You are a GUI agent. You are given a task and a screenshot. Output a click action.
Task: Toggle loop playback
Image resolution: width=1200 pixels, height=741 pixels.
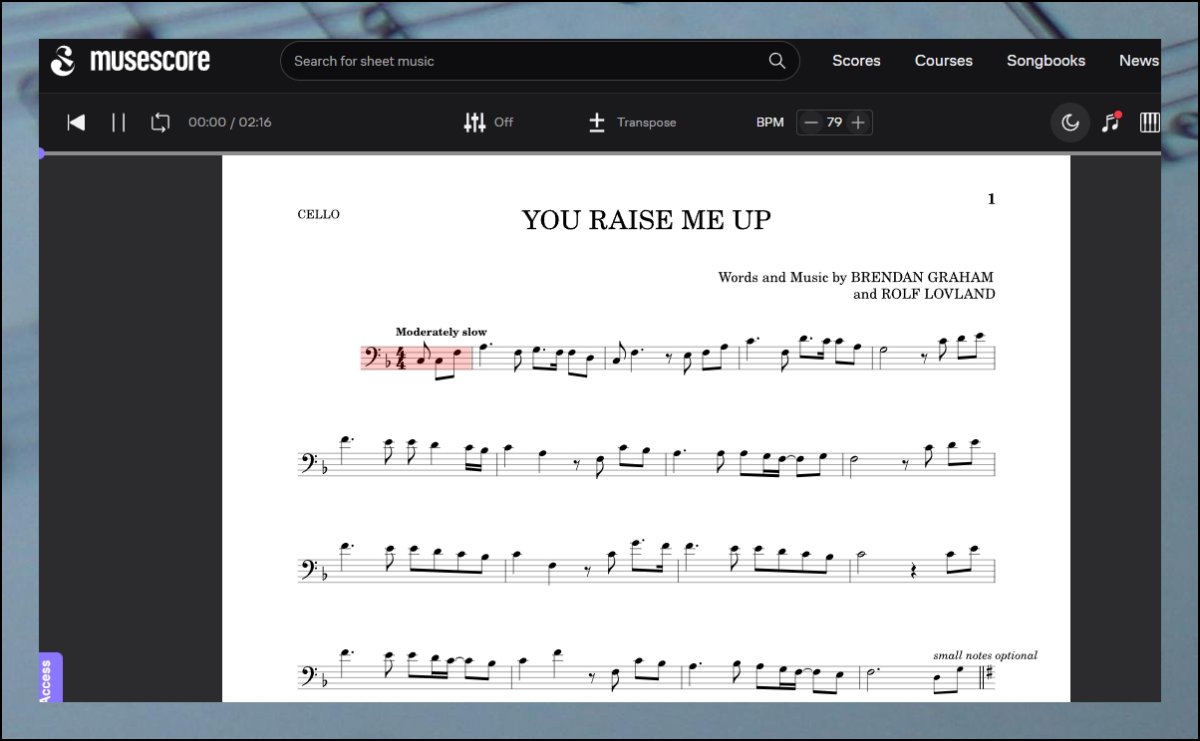160,122
